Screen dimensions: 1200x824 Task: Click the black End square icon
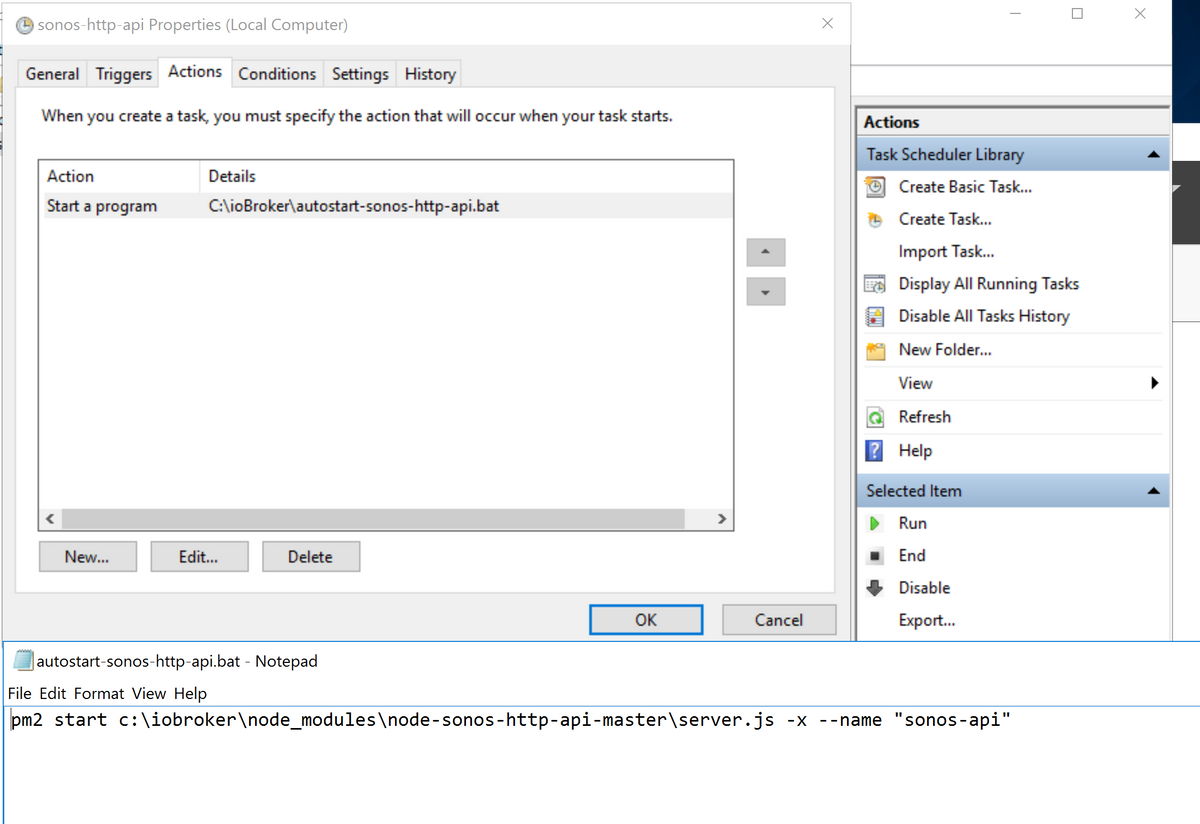[875, 556]
